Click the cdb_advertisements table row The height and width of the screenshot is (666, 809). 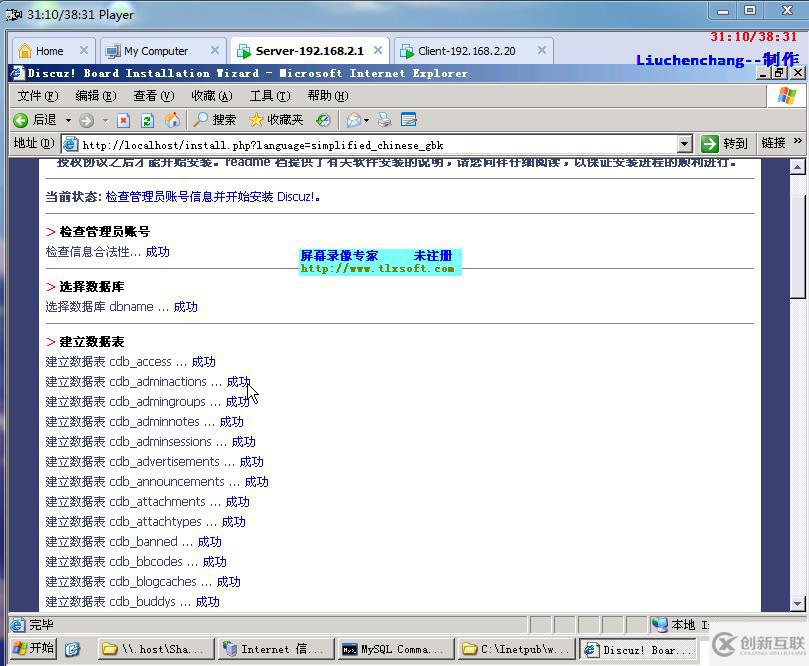155,461
